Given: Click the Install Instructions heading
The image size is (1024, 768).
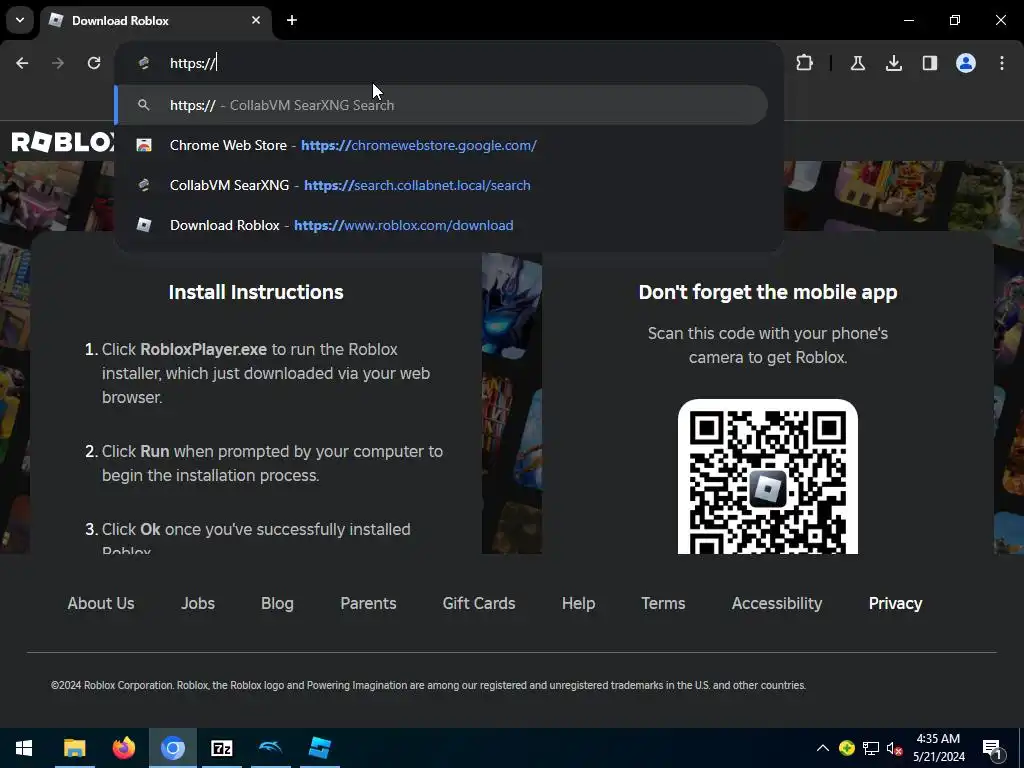Looking at the screenshot, I should [x=256, y=292].
